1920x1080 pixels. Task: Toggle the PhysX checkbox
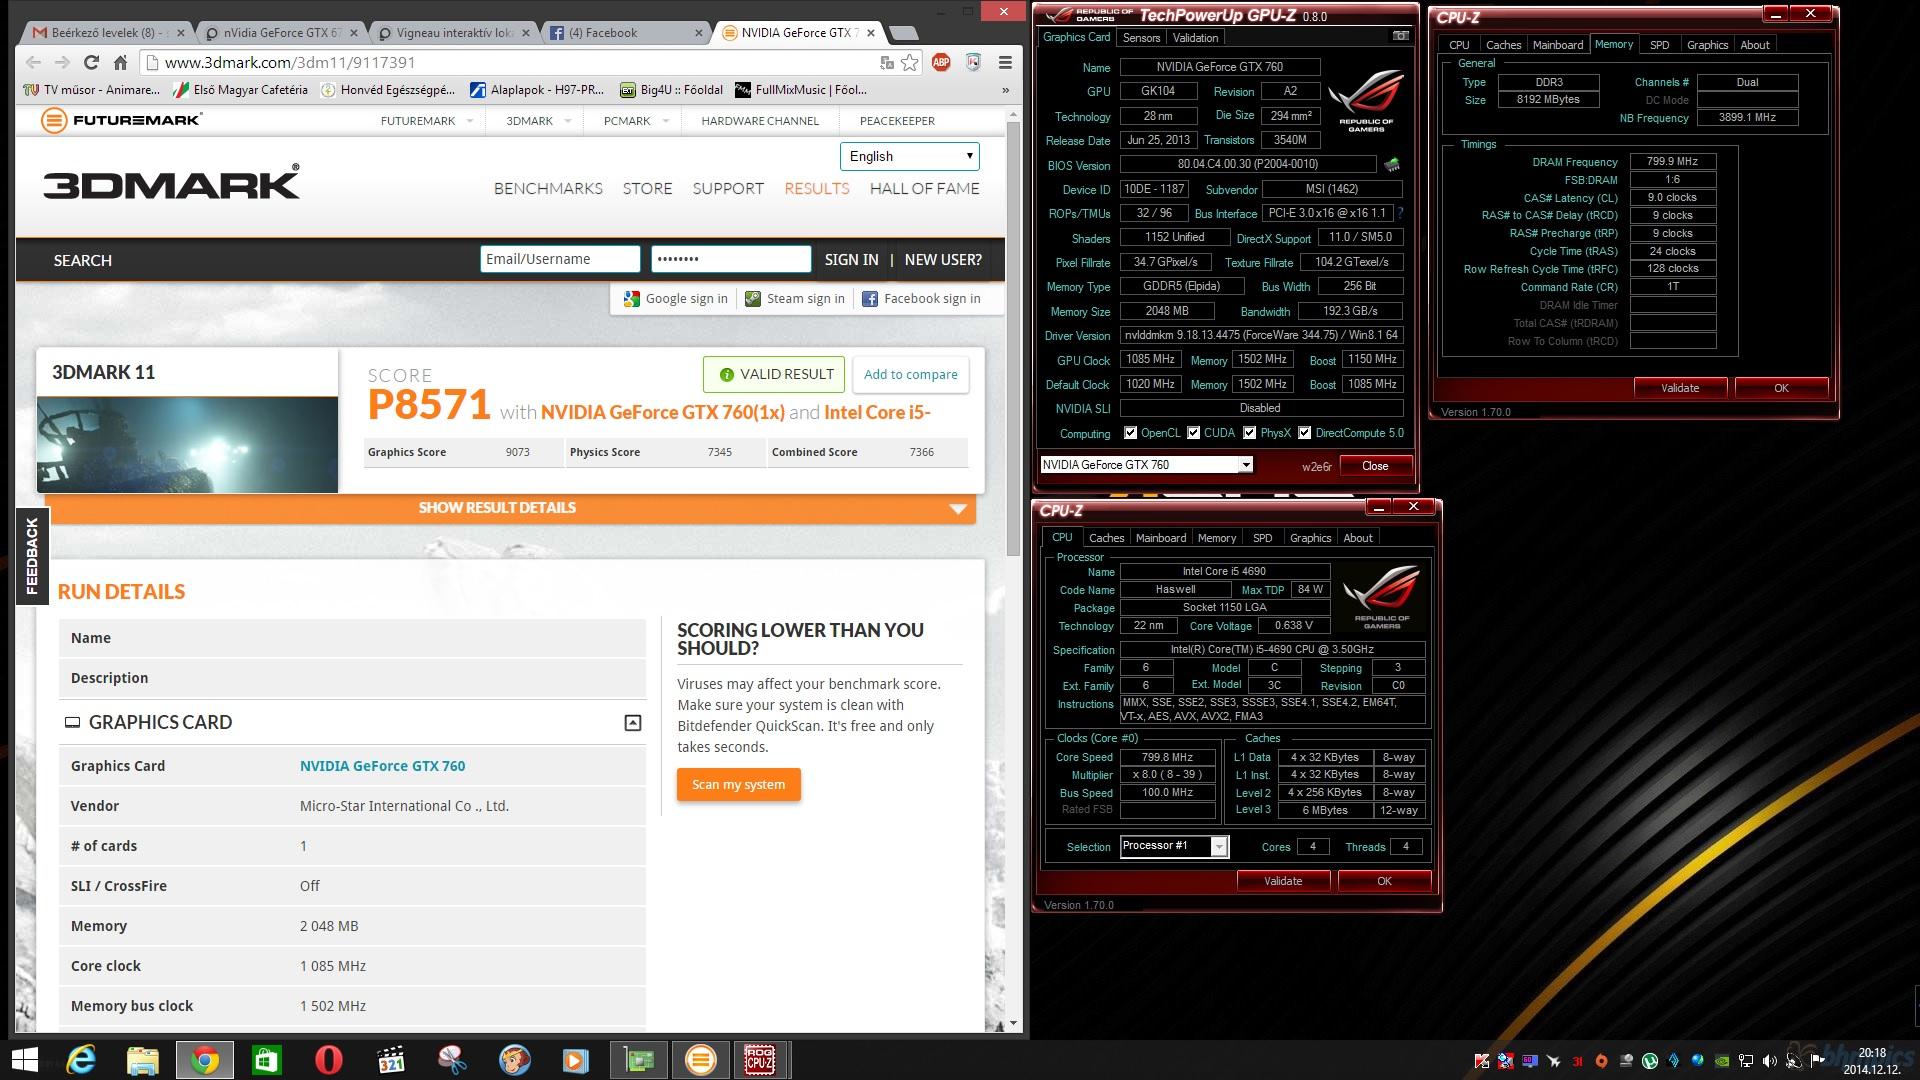1249,433
